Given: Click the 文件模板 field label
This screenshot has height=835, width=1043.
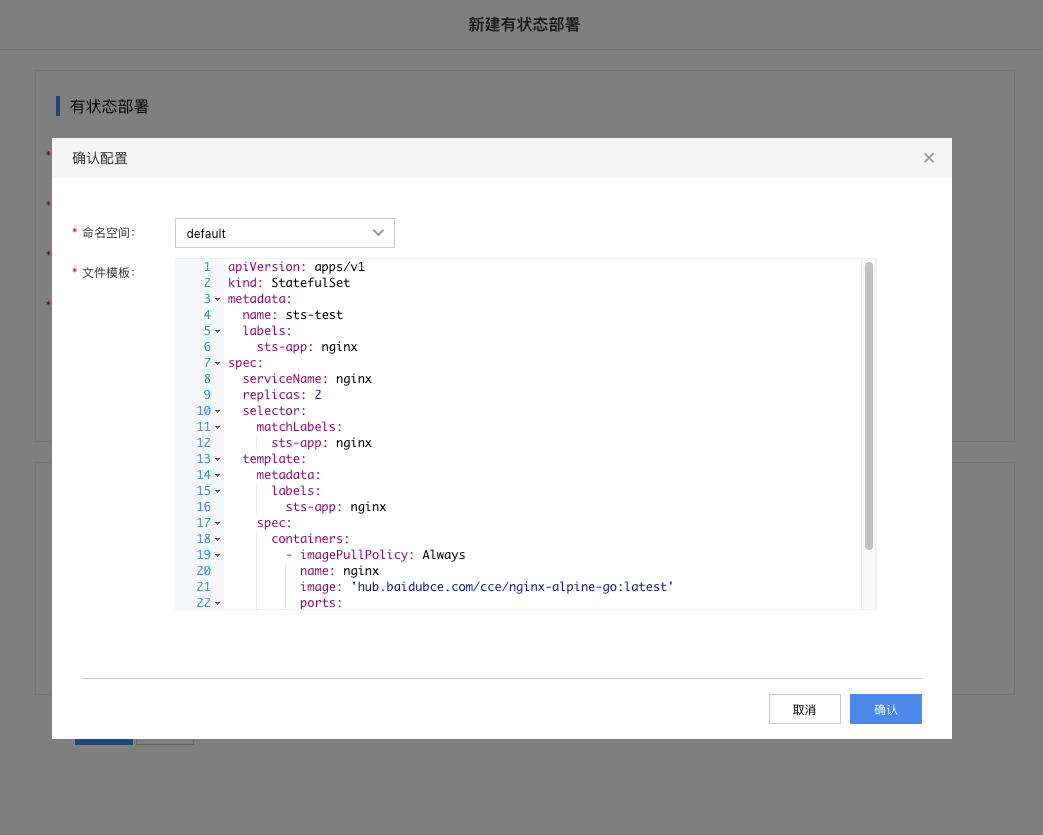Looking at the screenshot, I should pos(108,273).
